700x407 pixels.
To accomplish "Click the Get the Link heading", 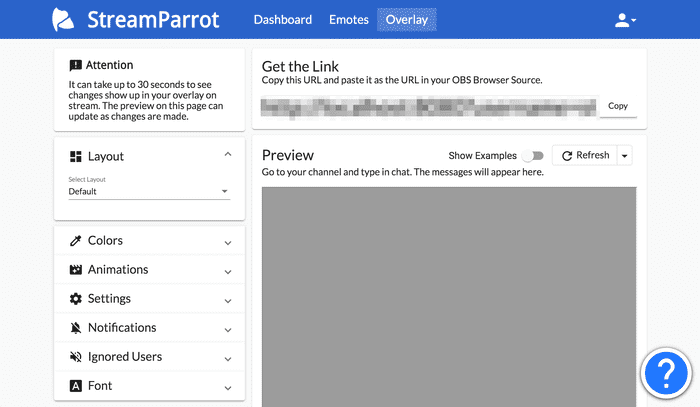I will coord(300,66).
